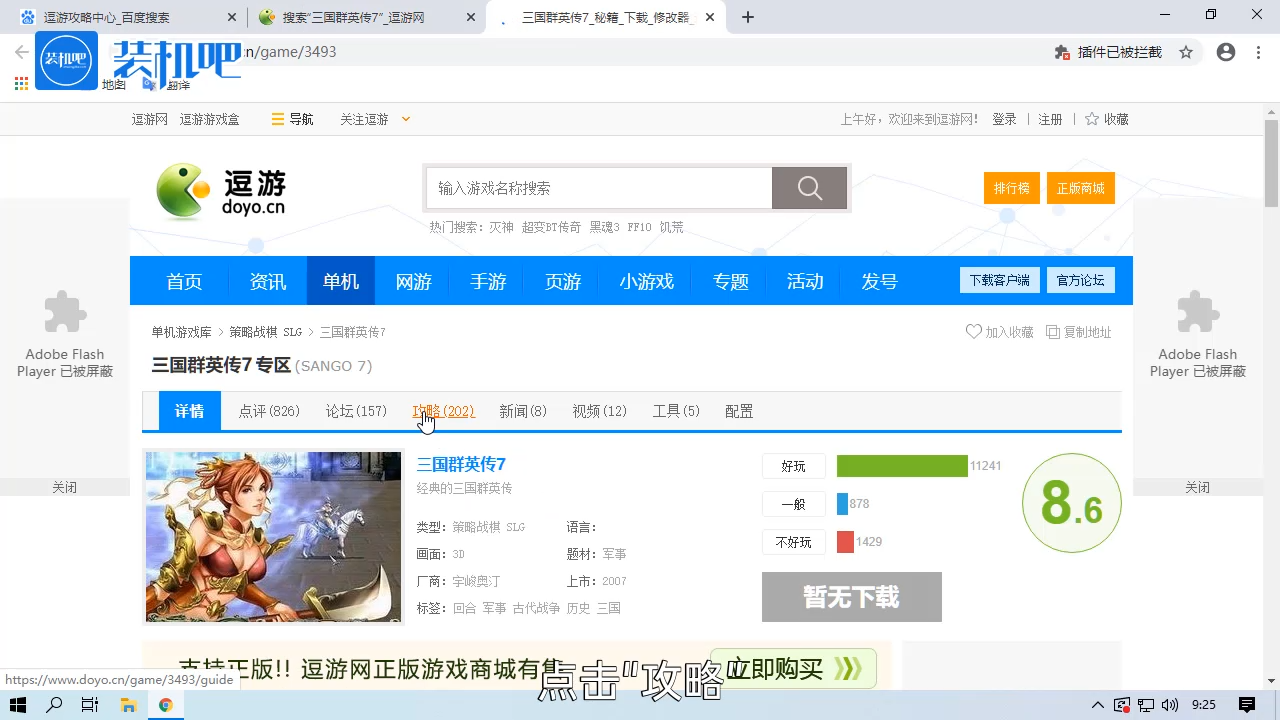Click the doyo.cn logo

pos(218,188)
